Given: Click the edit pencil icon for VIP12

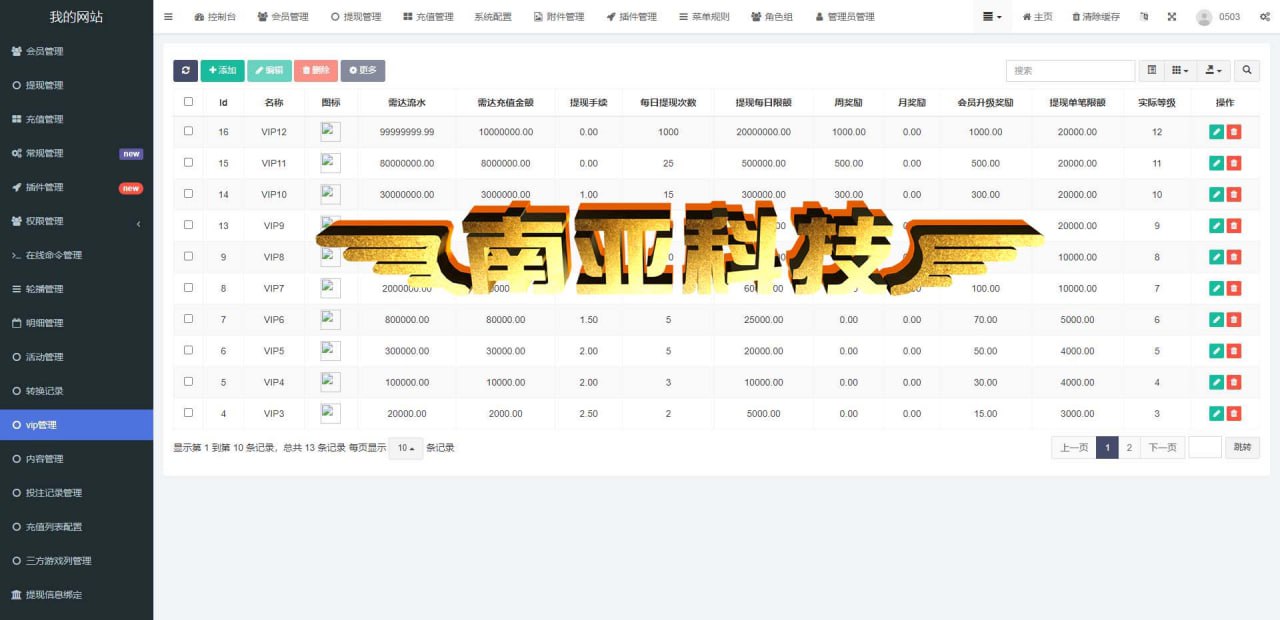Looking at the screenshot, I should pos(1216,132).
